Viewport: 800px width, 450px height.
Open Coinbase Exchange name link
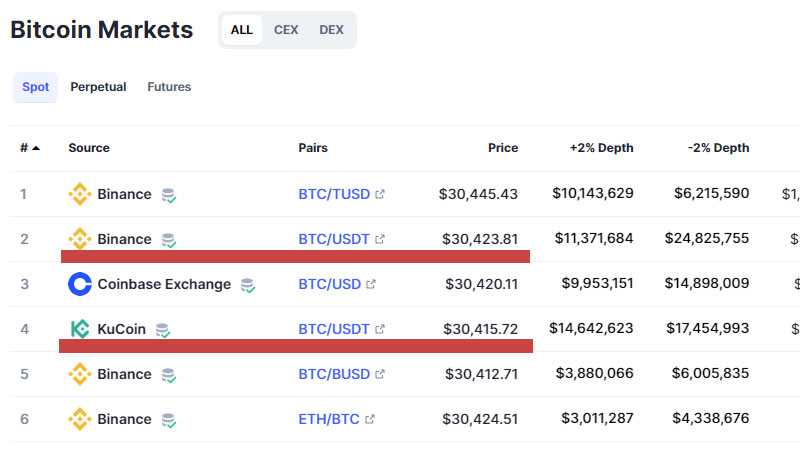[x=164, y=284]
